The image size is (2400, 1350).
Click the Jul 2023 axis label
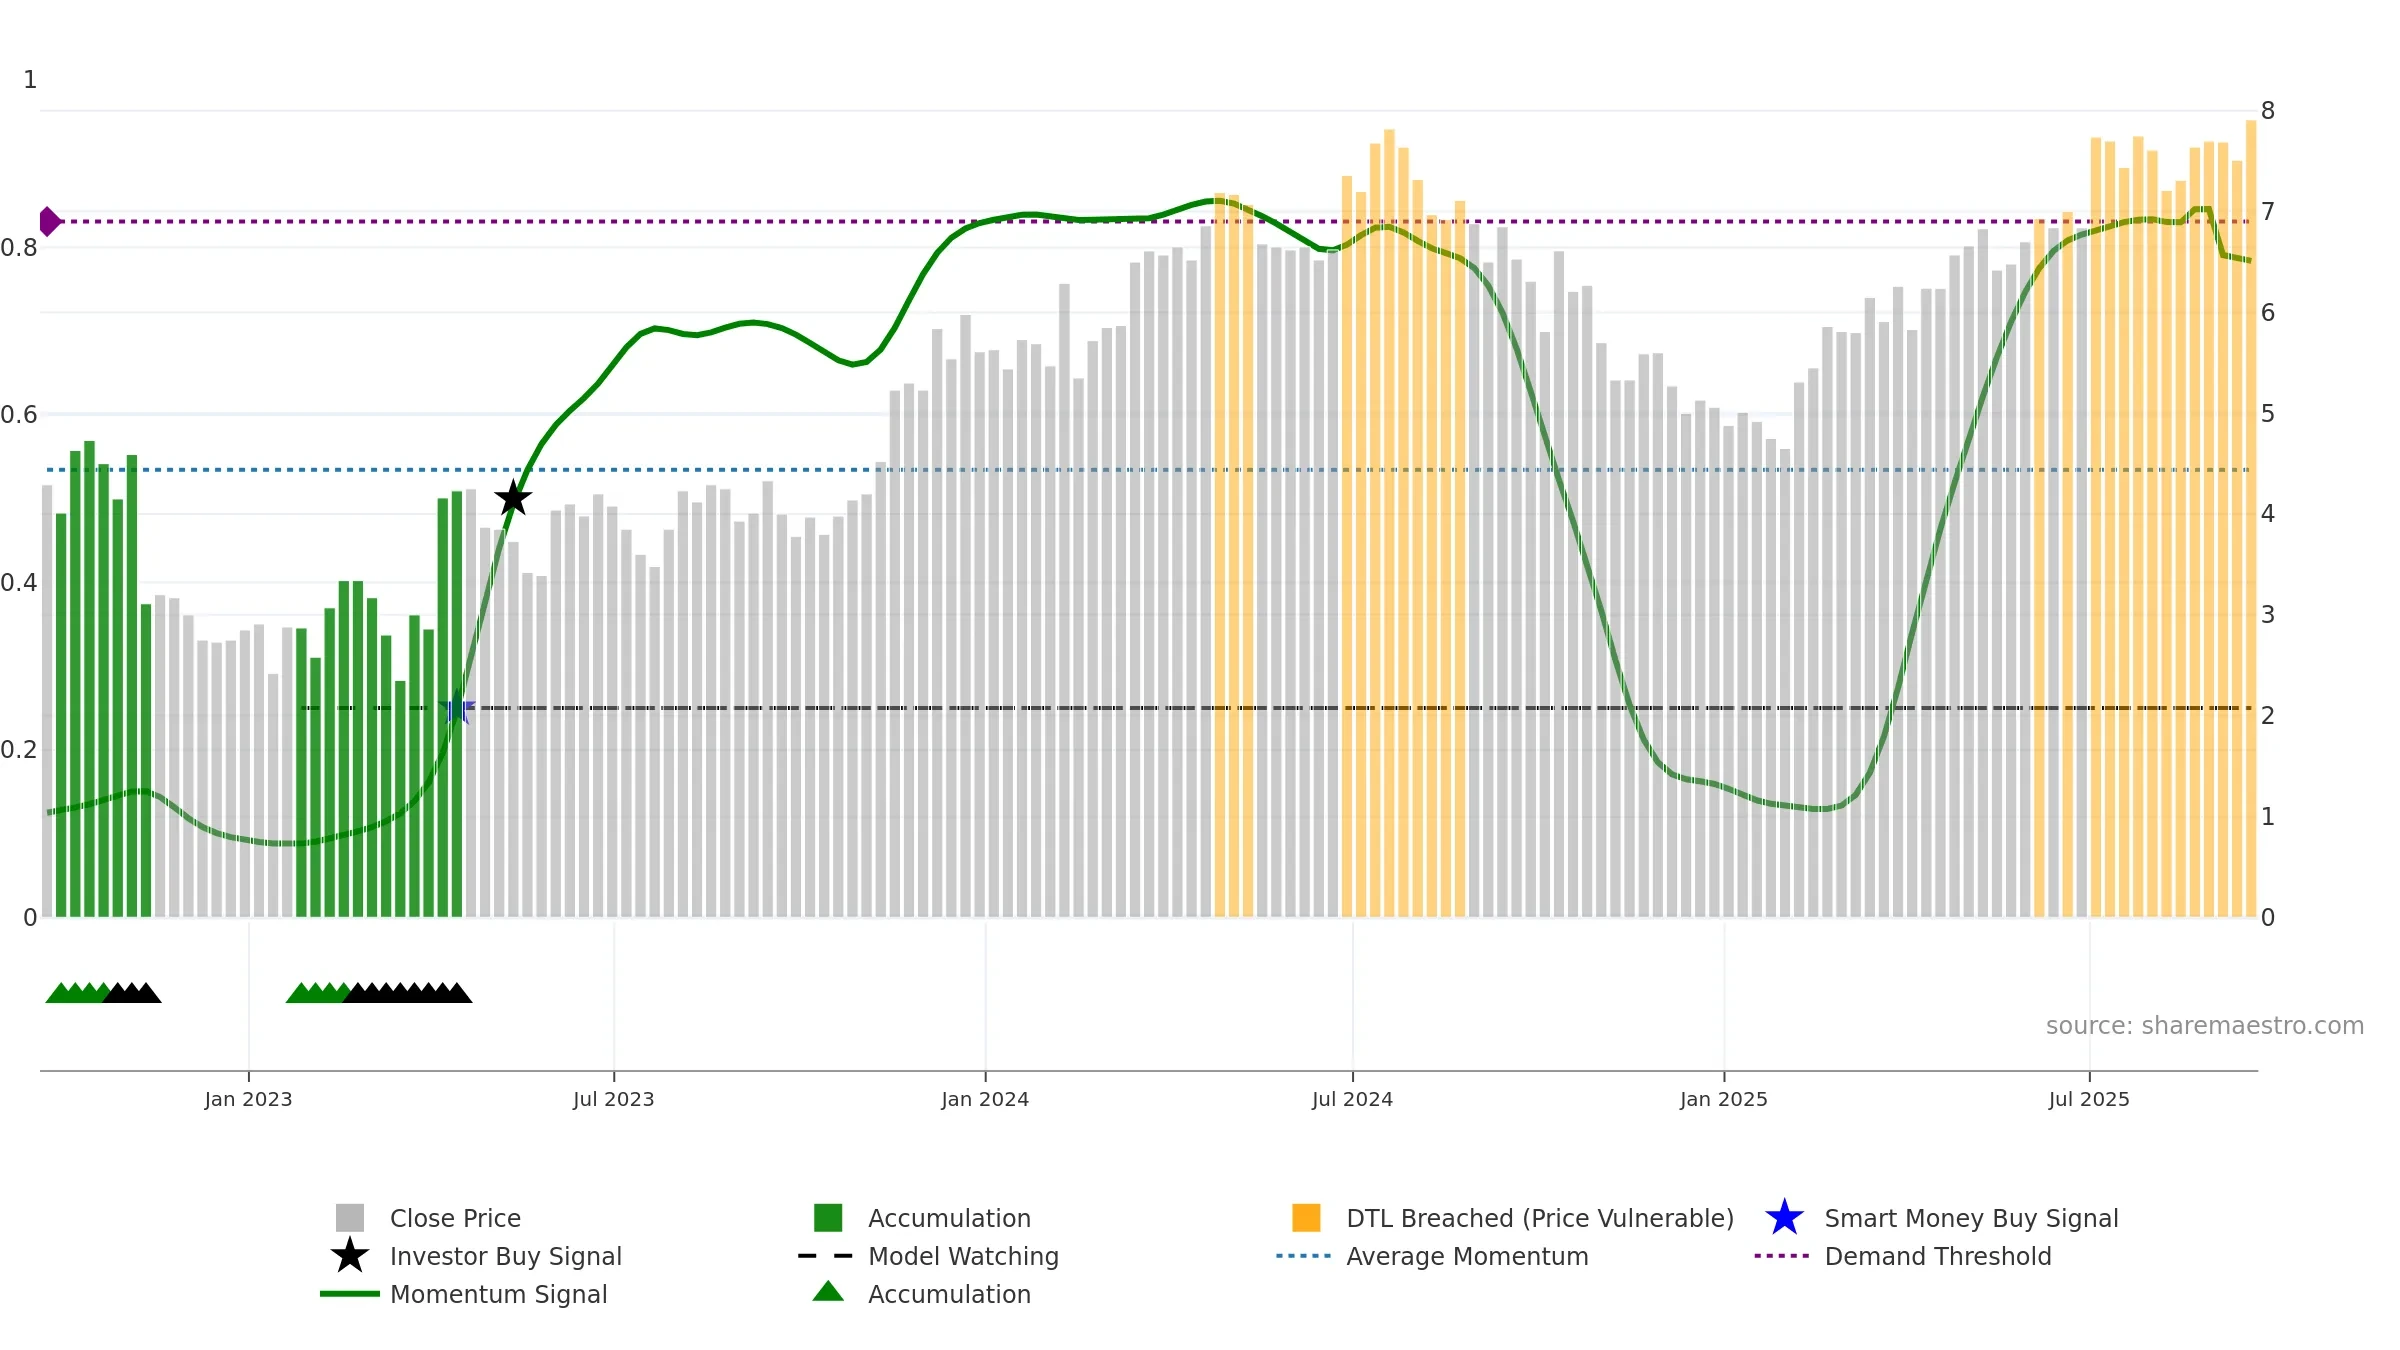click(613, 1100)
